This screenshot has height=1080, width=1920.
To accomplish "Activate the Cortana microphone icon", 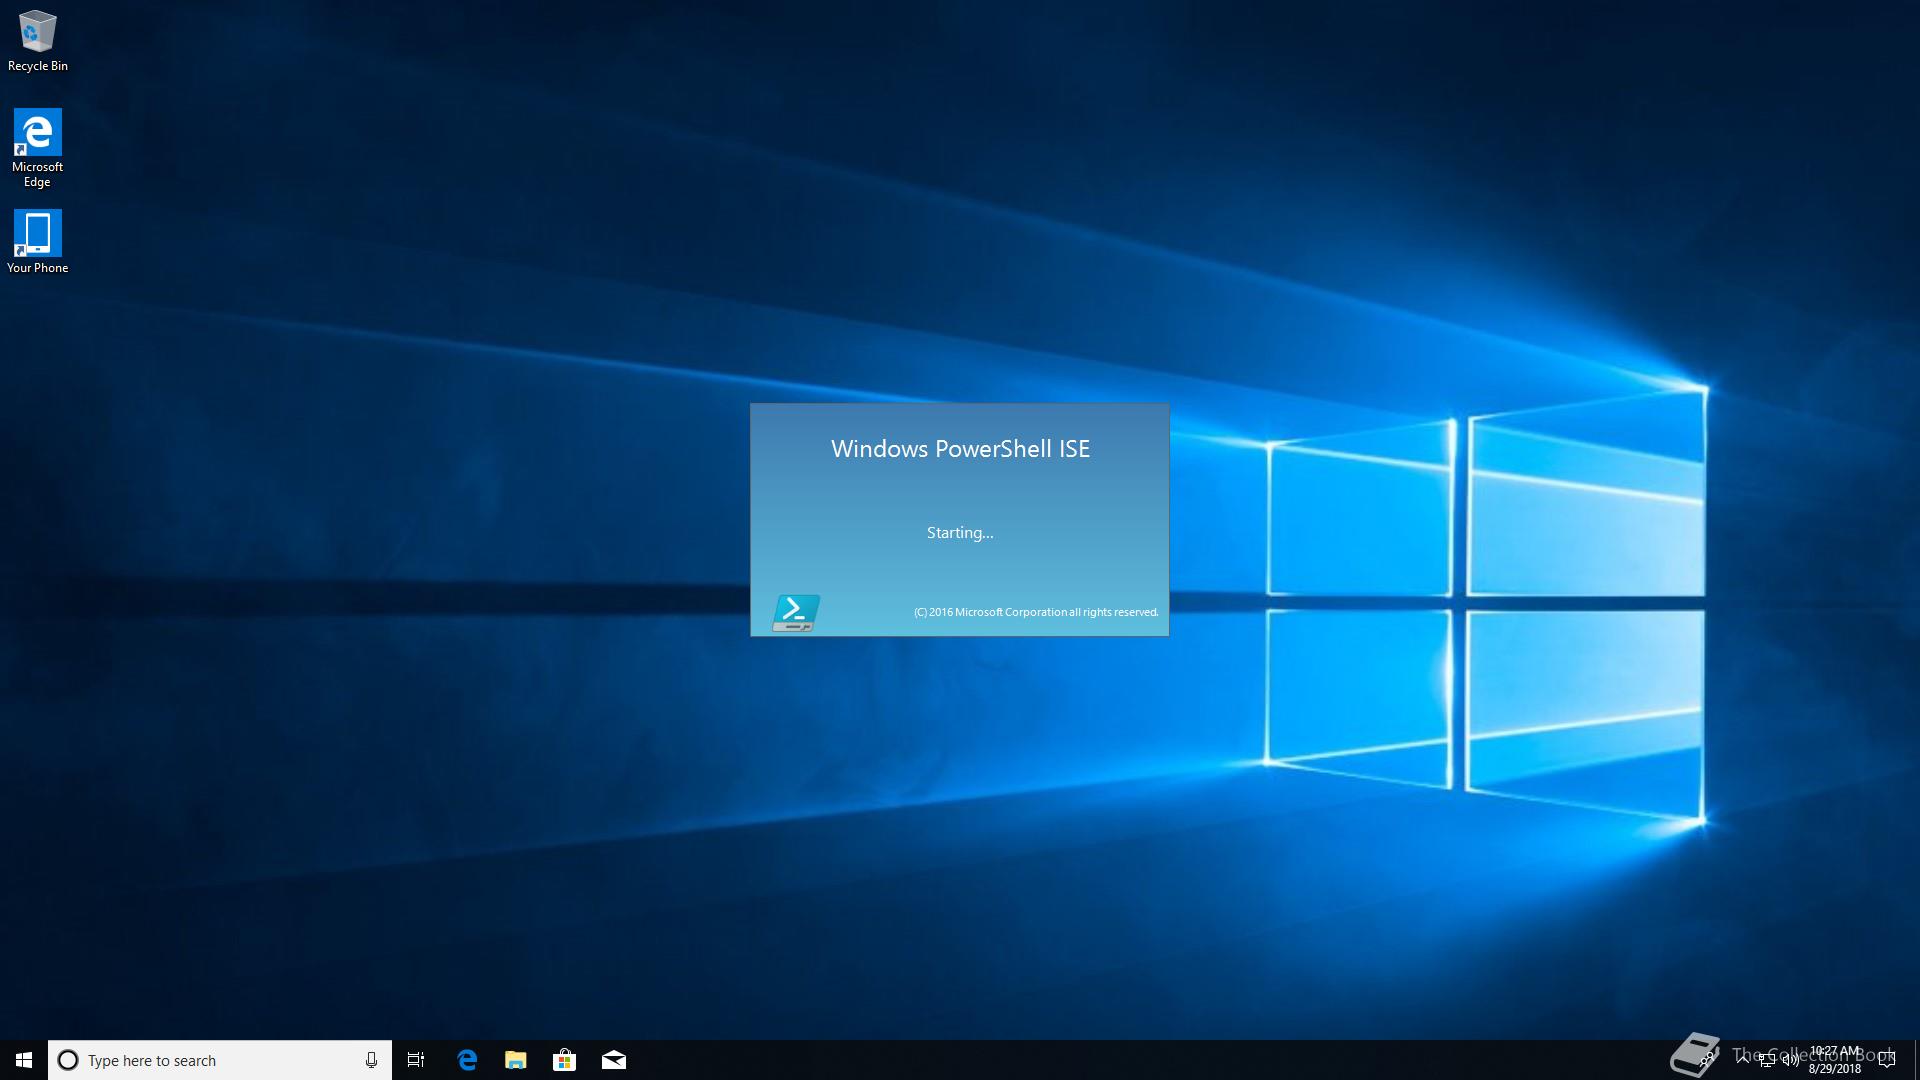I will pos(371,1060).
